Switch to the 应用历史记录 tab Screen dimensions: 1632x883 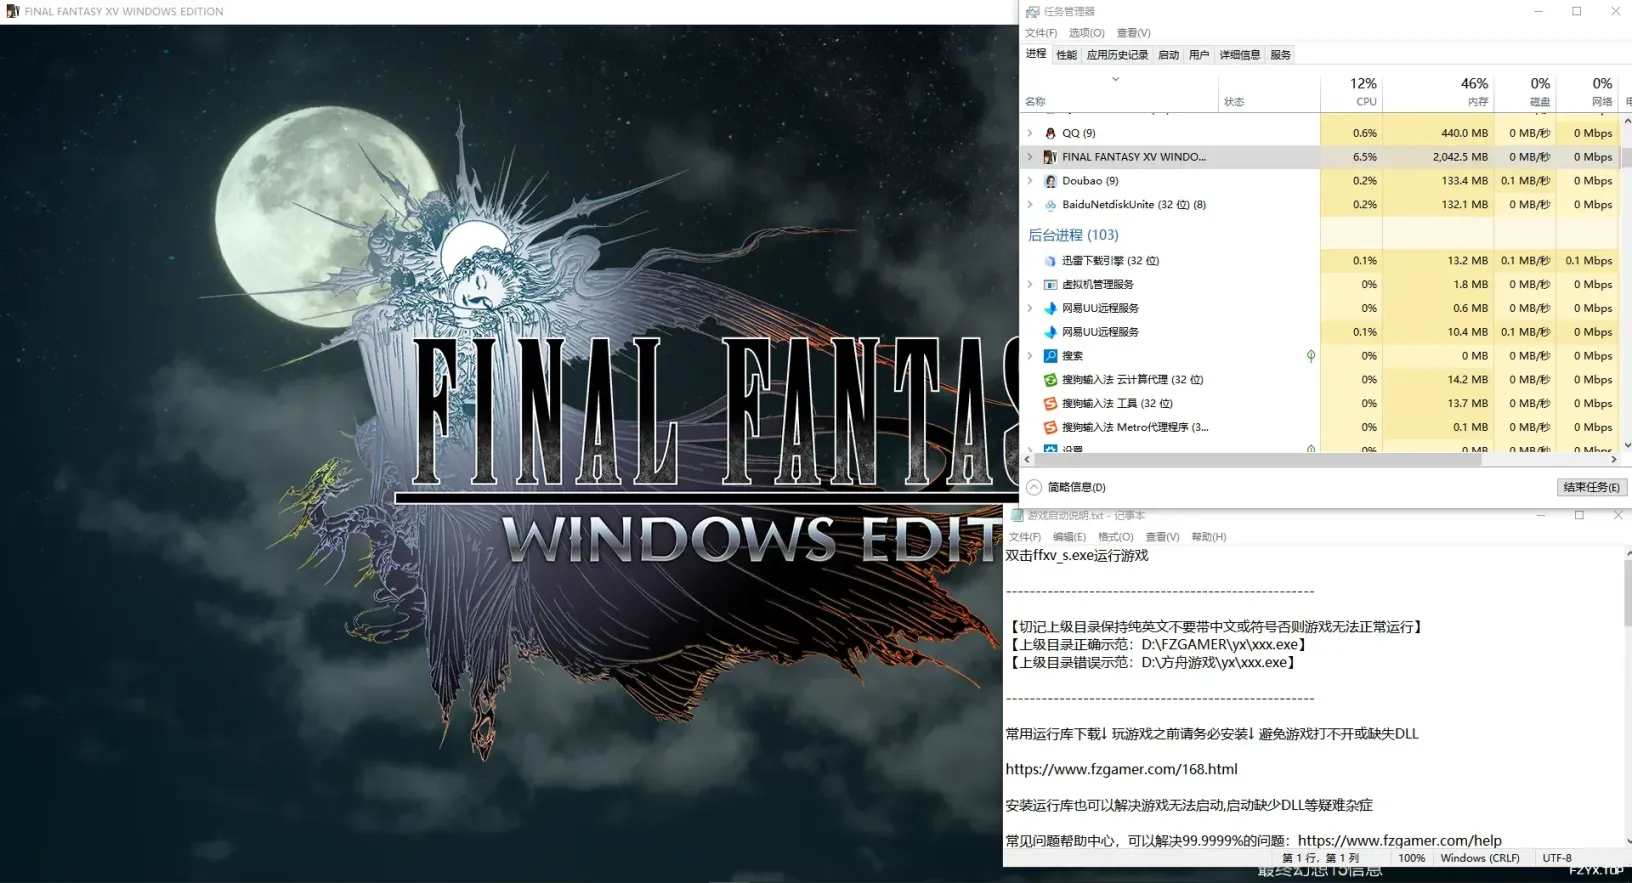coord(1117,55)
